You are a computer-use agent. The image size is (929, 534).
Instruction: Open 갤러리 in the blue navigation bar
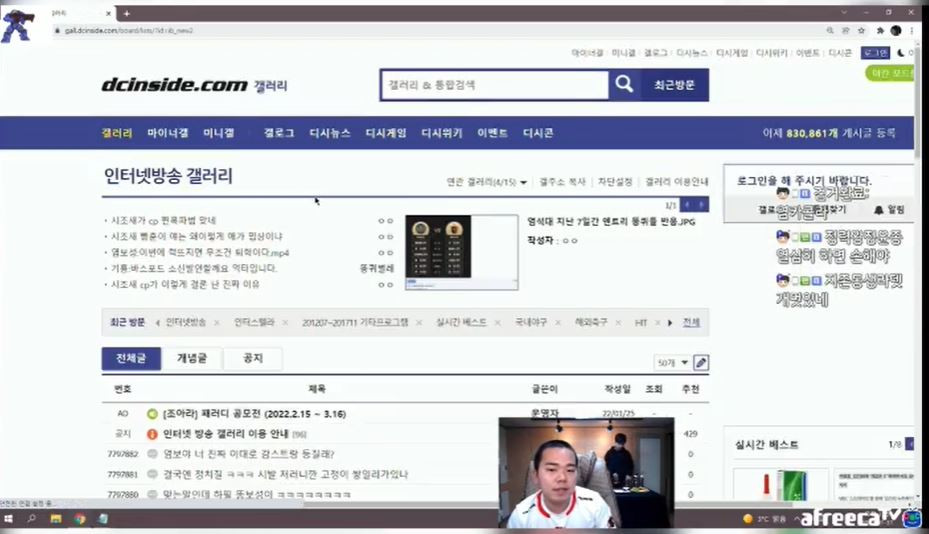117,133
